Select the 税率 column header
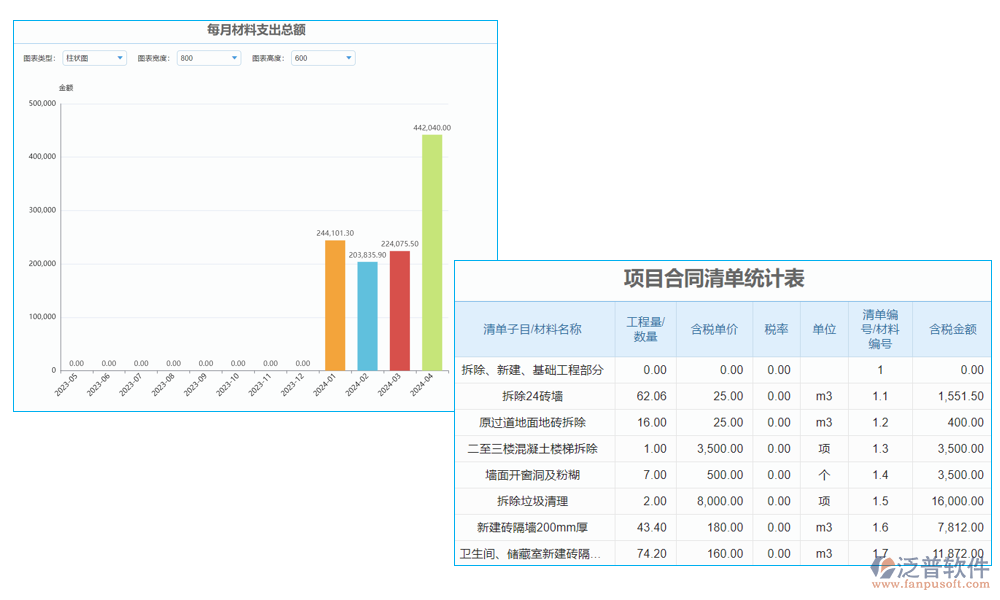 (776, 329)
